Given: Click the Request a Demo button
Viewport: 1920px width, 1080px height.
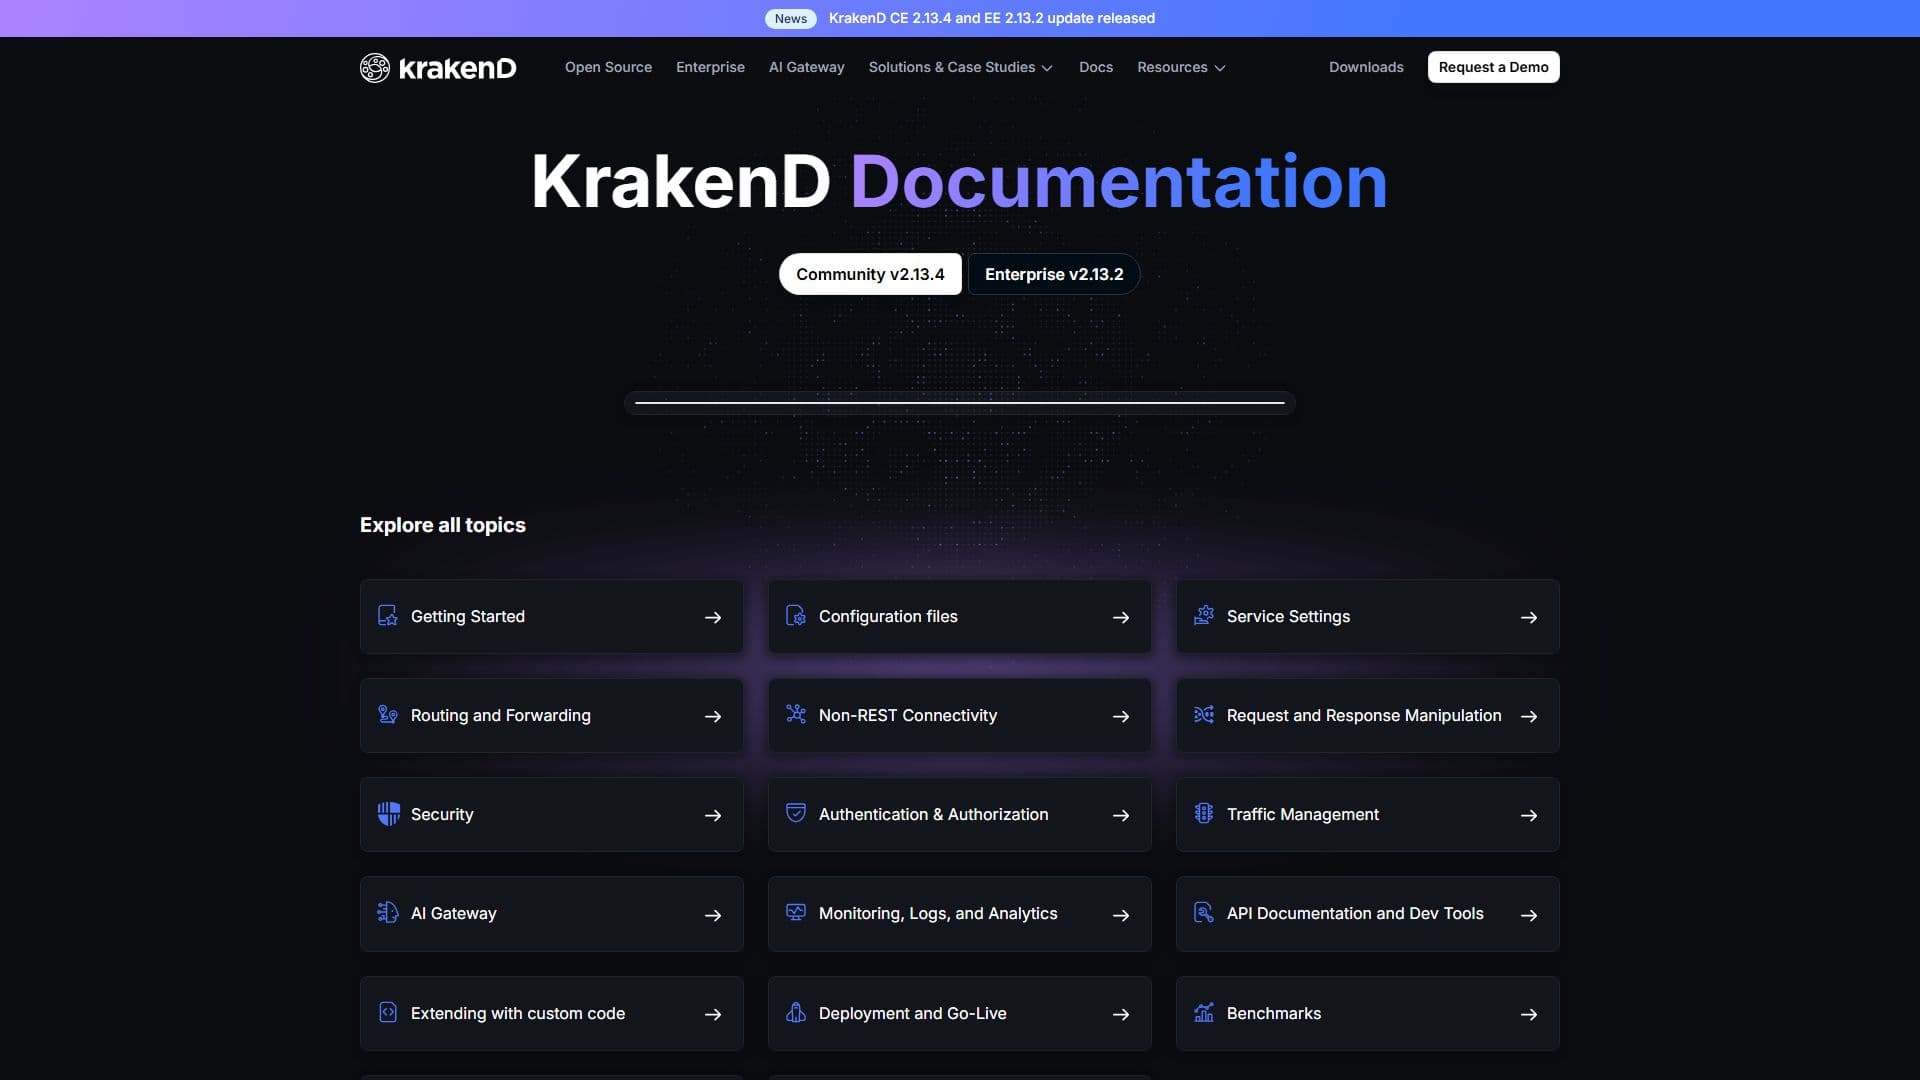Looking at the screenshot, I should pos(1494,67).
